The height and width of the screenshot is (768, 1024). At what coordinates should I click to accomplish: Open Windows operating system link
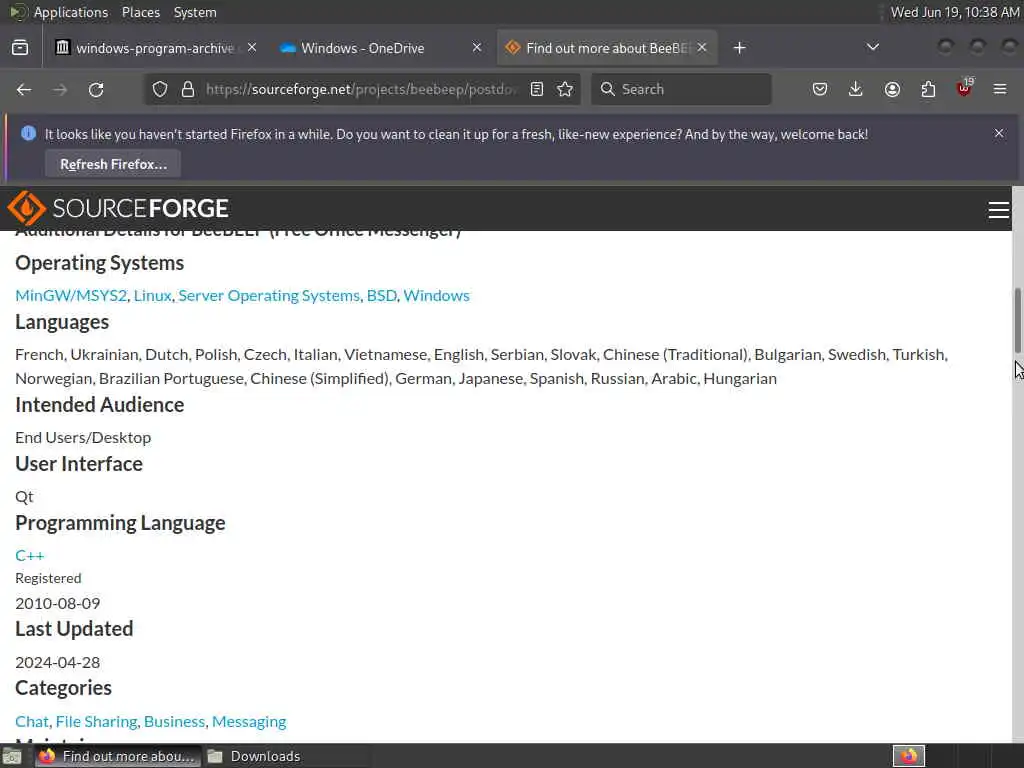436,296
